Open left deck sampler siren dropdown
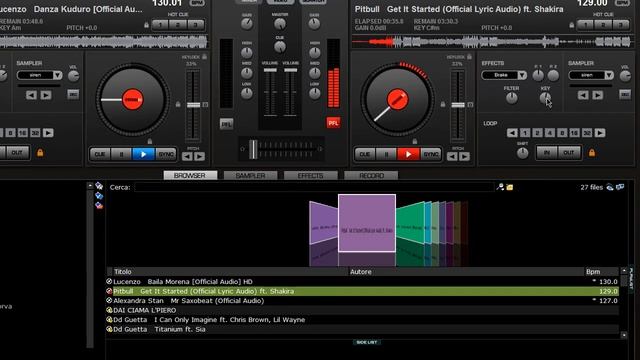 pos(58,75)
